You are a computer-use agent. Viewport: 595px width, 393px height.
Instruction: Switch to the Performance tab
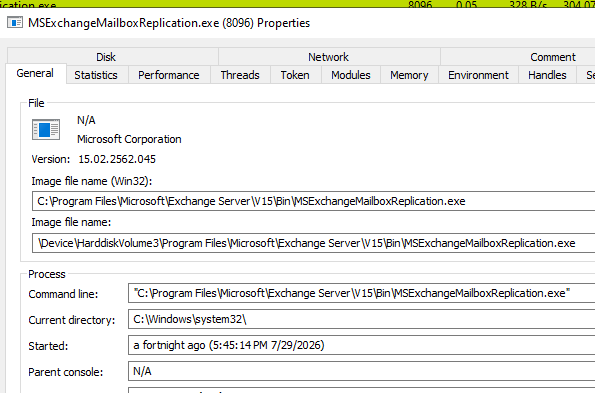click(168, 75)
